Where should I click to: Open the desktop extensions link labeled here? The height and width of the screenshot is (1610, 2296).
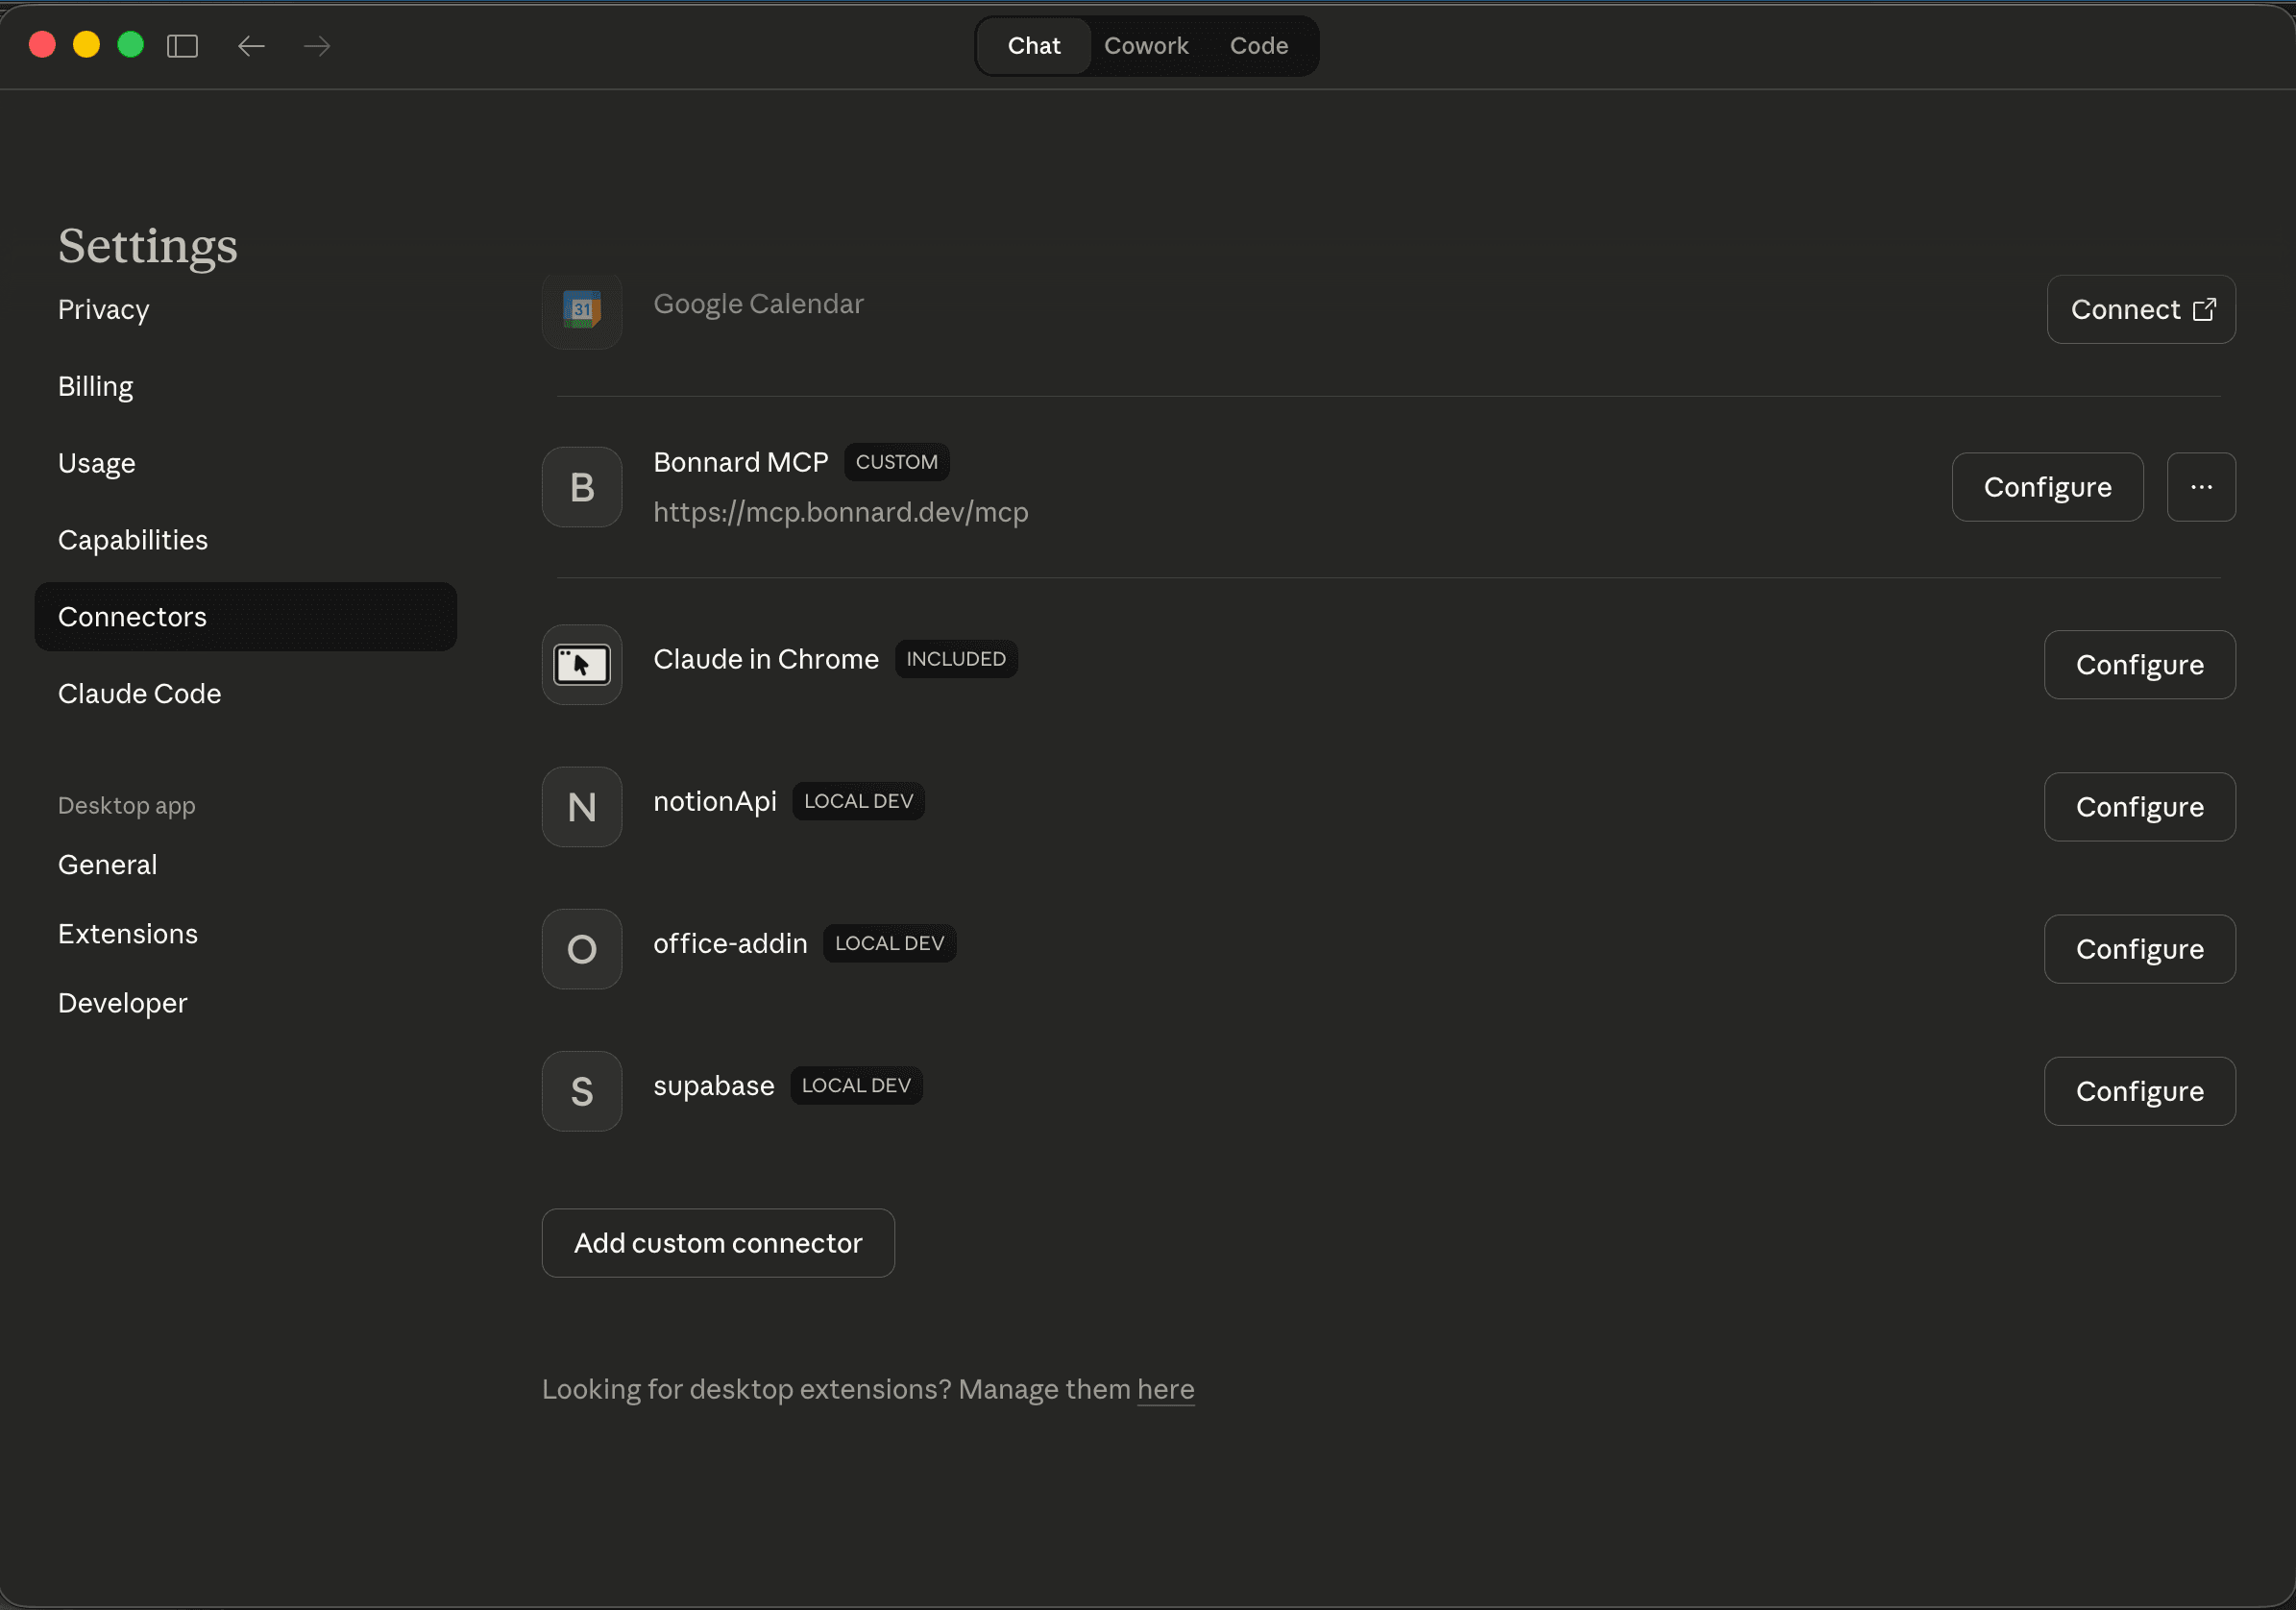[x=1165, y=1389]
